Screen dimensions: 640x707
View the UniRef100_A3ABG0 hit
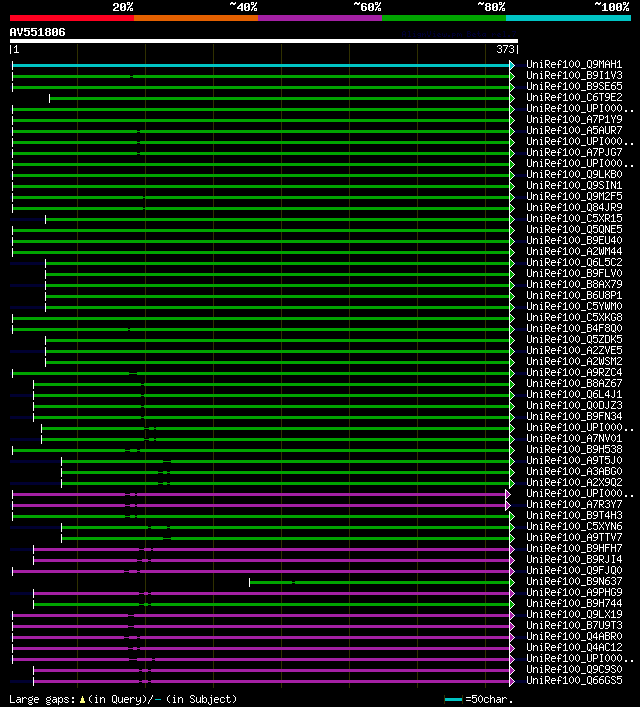point(574,472)
